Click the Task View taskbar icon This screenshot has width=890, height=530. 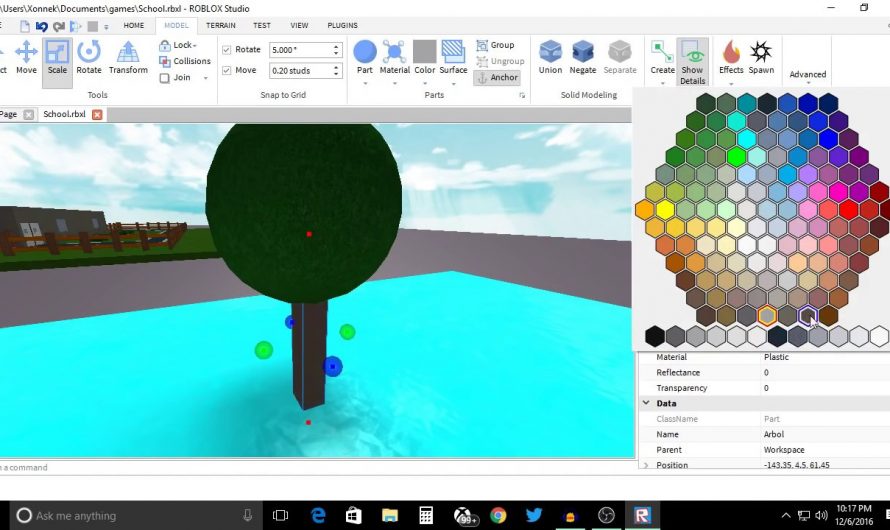tap(280, 515)
